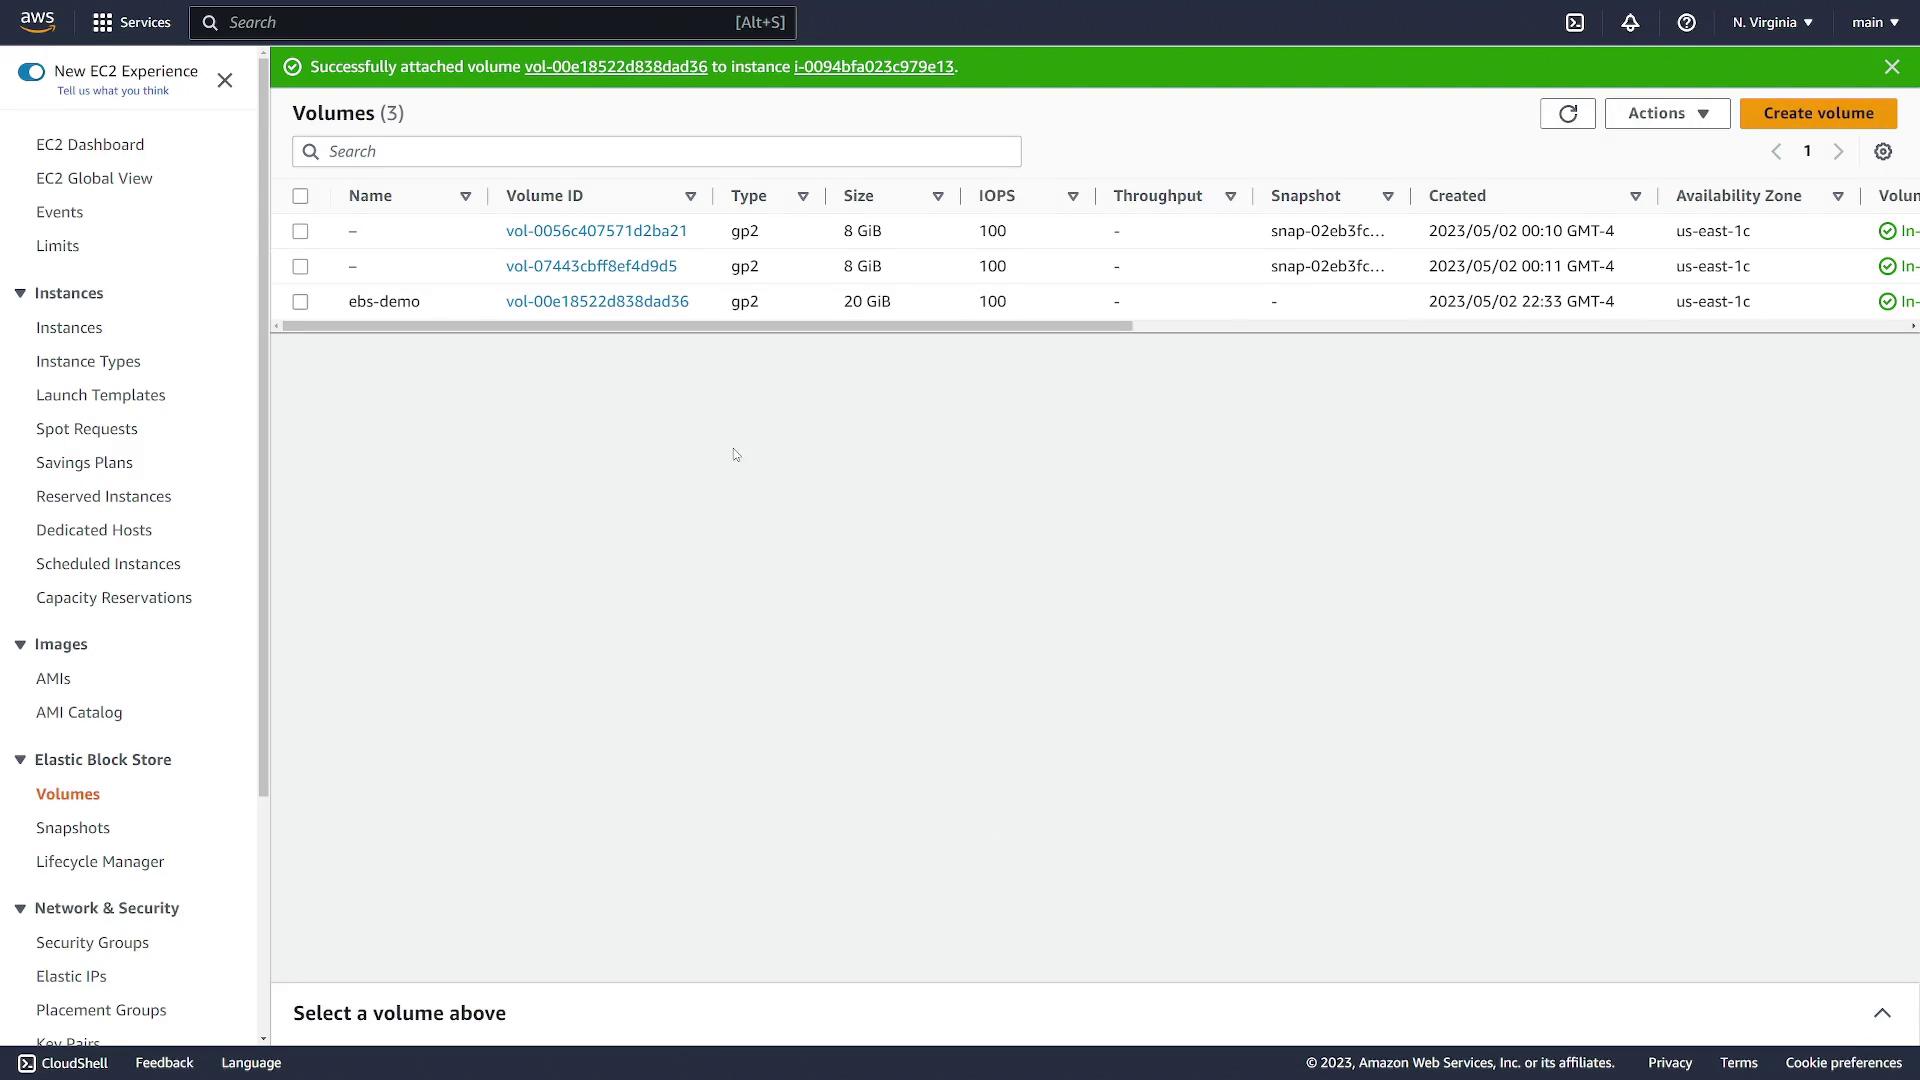Click the Create volume button
Viewport: 1920px width, 1080px height.
1818,113
